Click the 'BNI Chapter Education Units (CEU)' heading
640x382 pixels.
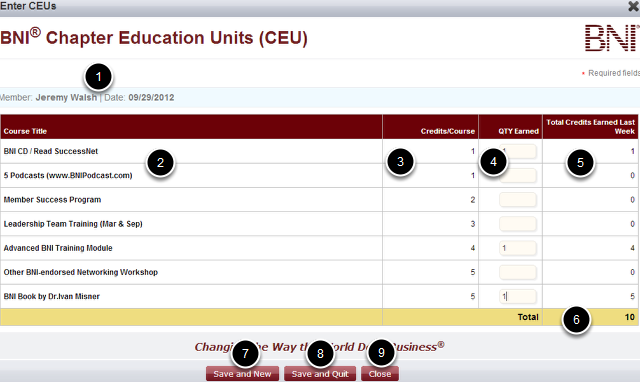coord(154,38)
